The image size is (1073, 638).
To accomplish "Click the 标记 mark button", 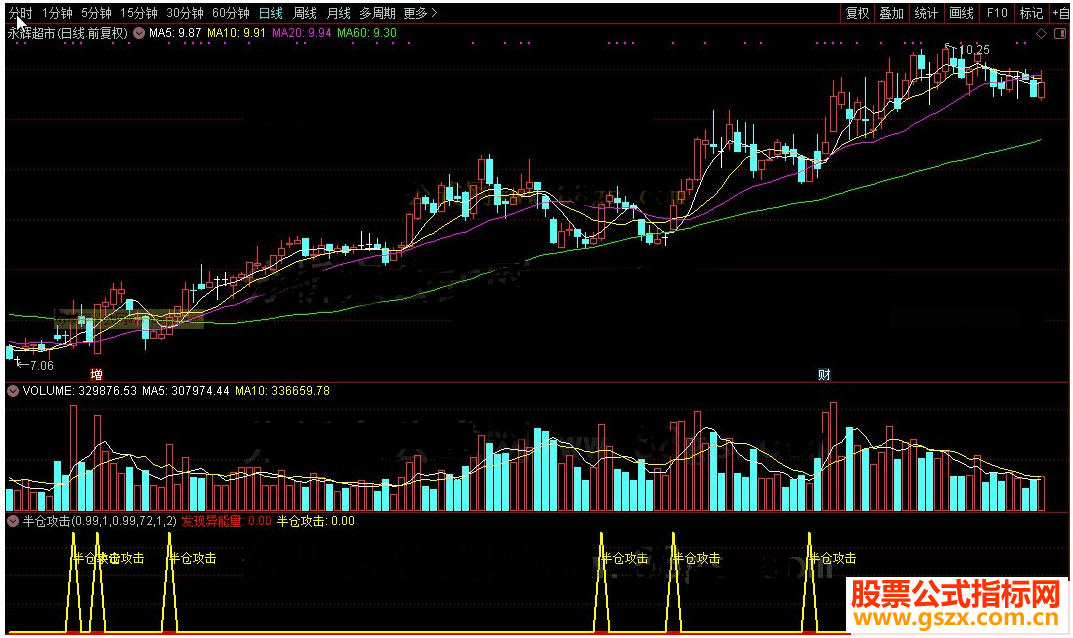I will coord(1031,13).
